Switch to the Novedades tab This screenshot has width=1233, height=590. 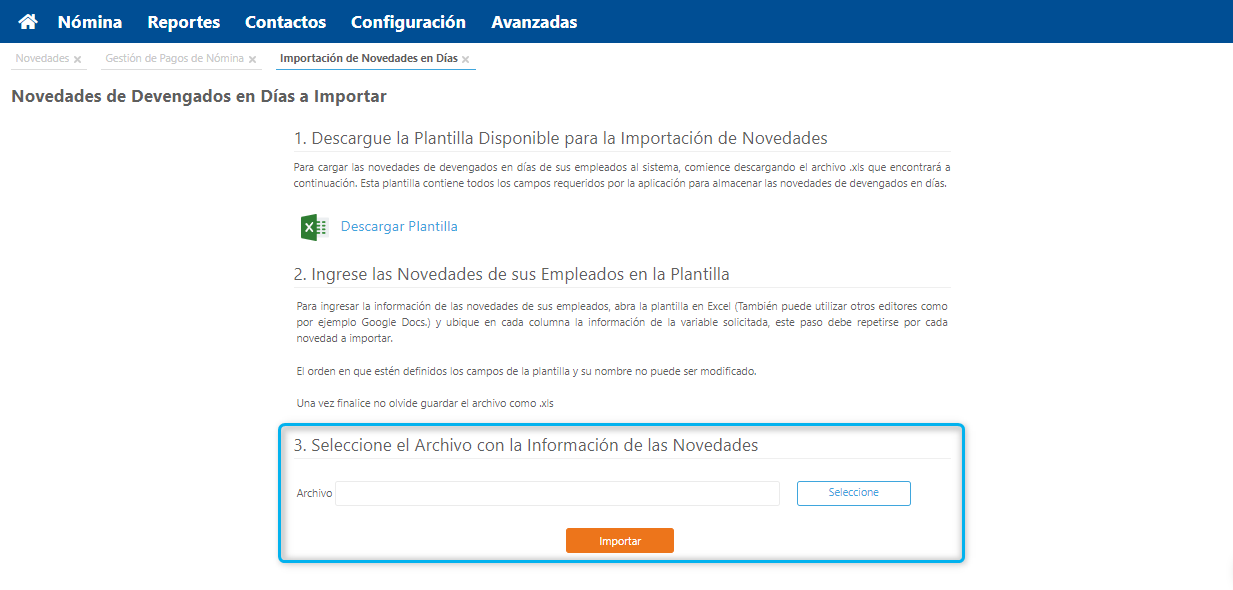tap(42, 59)
